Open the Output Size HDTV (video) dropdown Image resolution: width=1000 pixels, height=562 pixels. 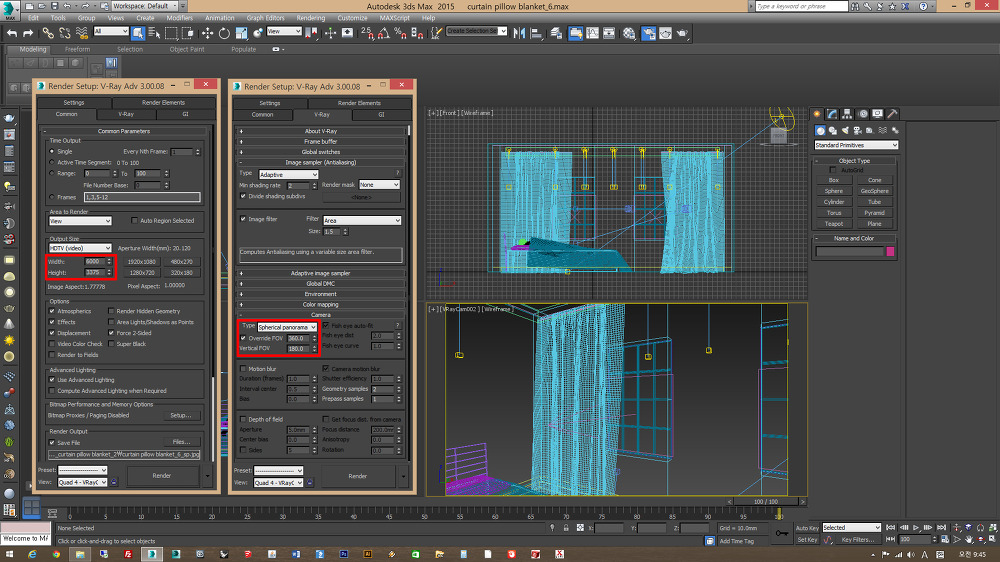(x=80, y=247)
